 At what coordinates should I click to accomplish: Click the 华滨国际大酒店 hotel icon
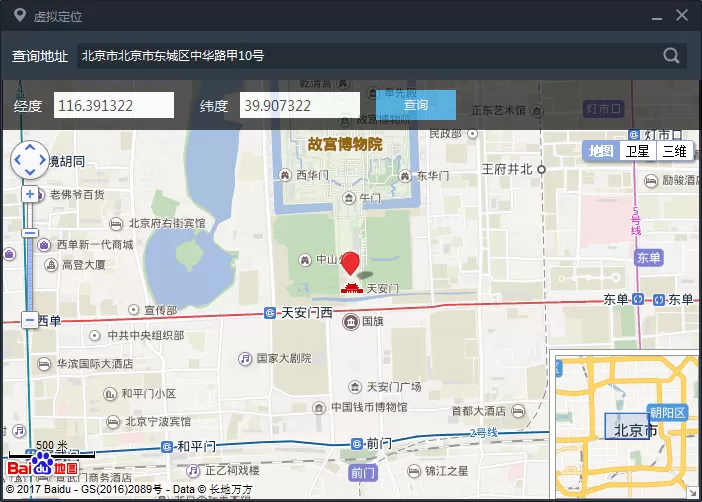[x=43, y=364]
